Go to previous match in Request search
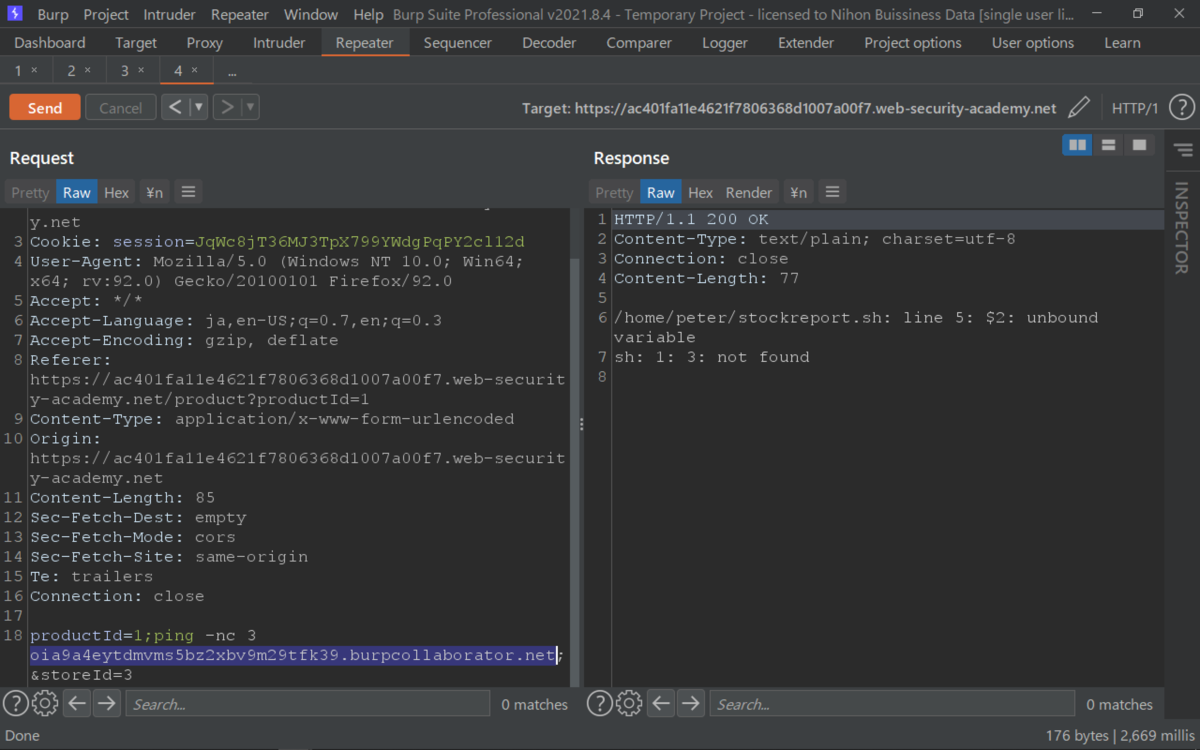This screenshot has width=1200, height=750. [77, 704]
